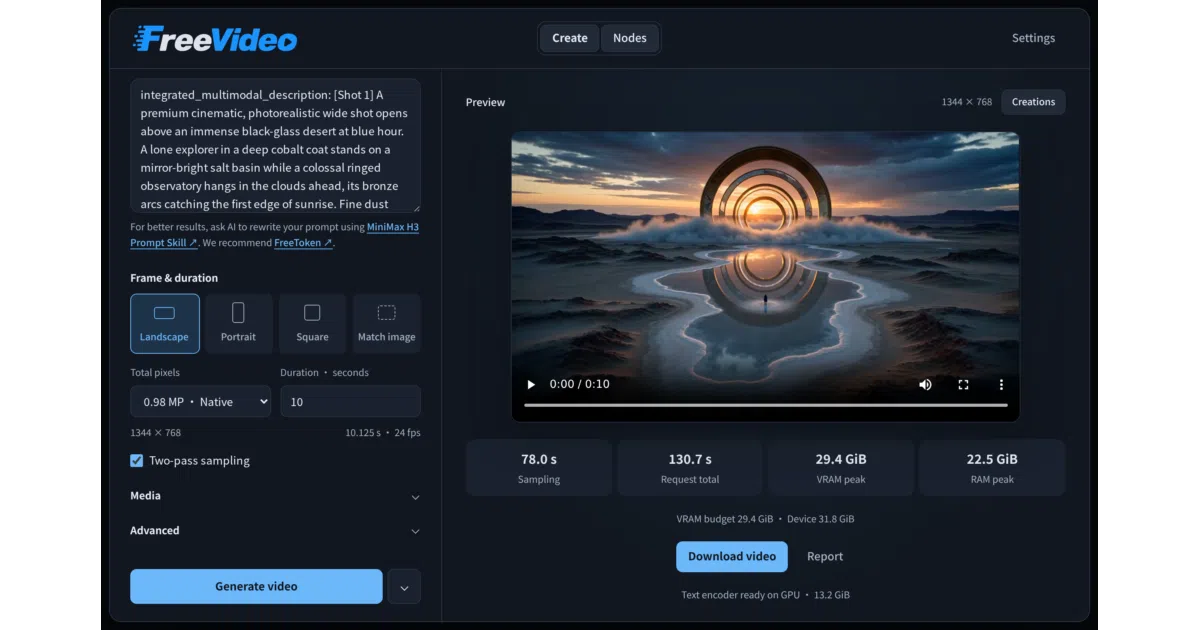Click the Report button
The width and height of the screenshot is (1200, 630).
click(x=825, y=557)
